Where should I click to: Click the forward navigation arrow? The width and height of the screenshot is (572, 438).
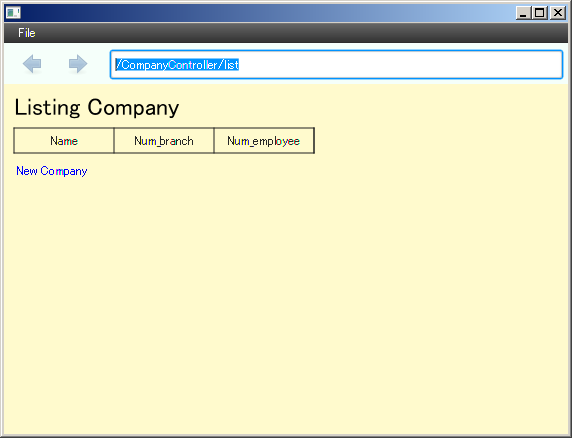coord(78,64)
